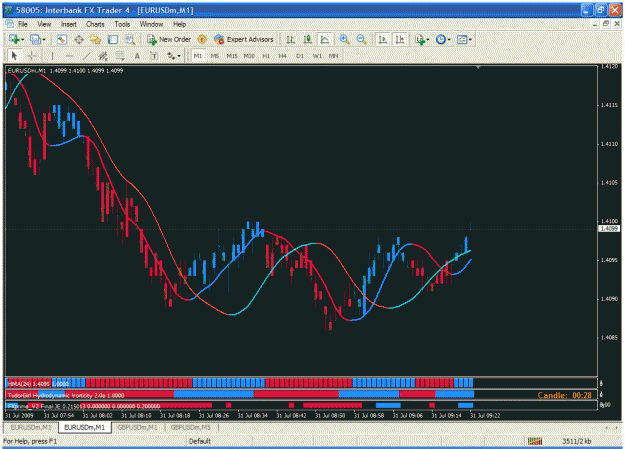Expand the Profiles dropdown arrow
The height and width of the screenshot is (449, 625).
[x=43, y=39]
